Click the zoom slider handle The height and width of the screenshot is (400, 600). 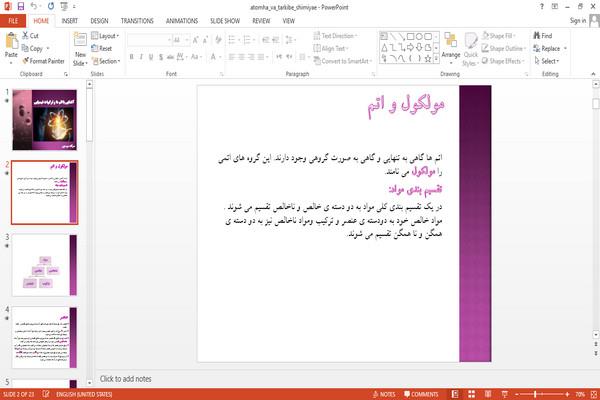[535, 394]
